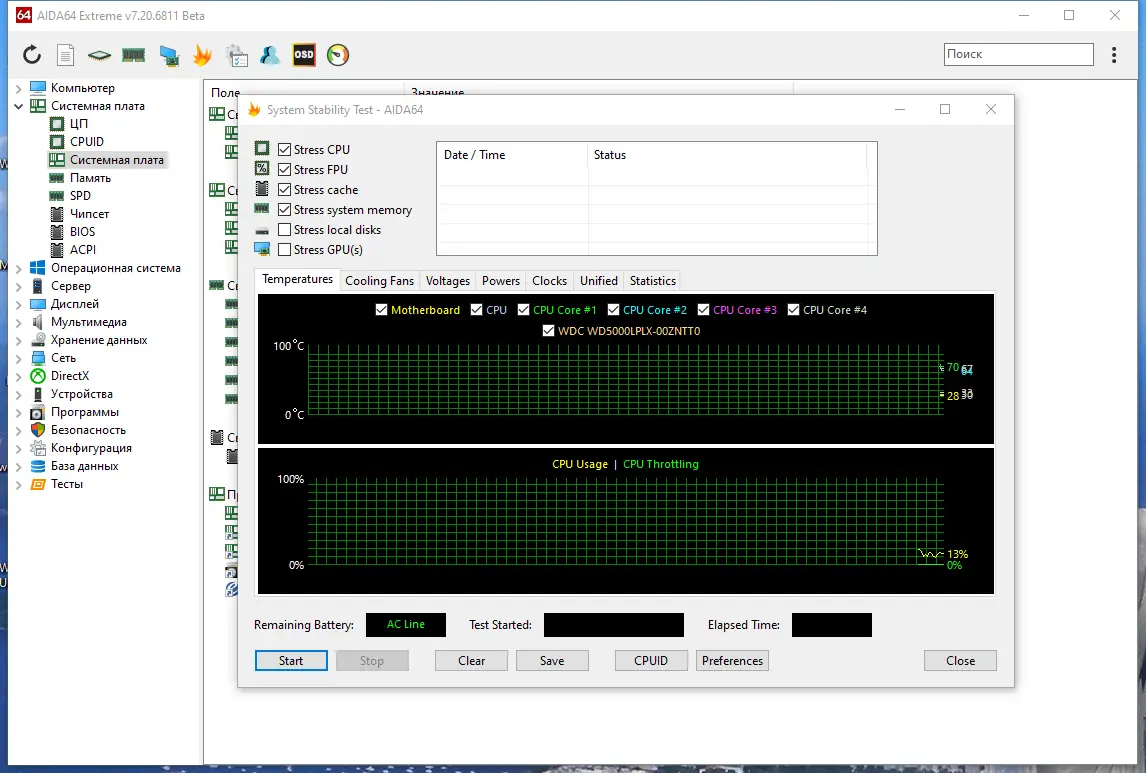Screen dimensions: 1146x773
Task: Open the OSD panel icon
Action: click(x=304, y=55)
